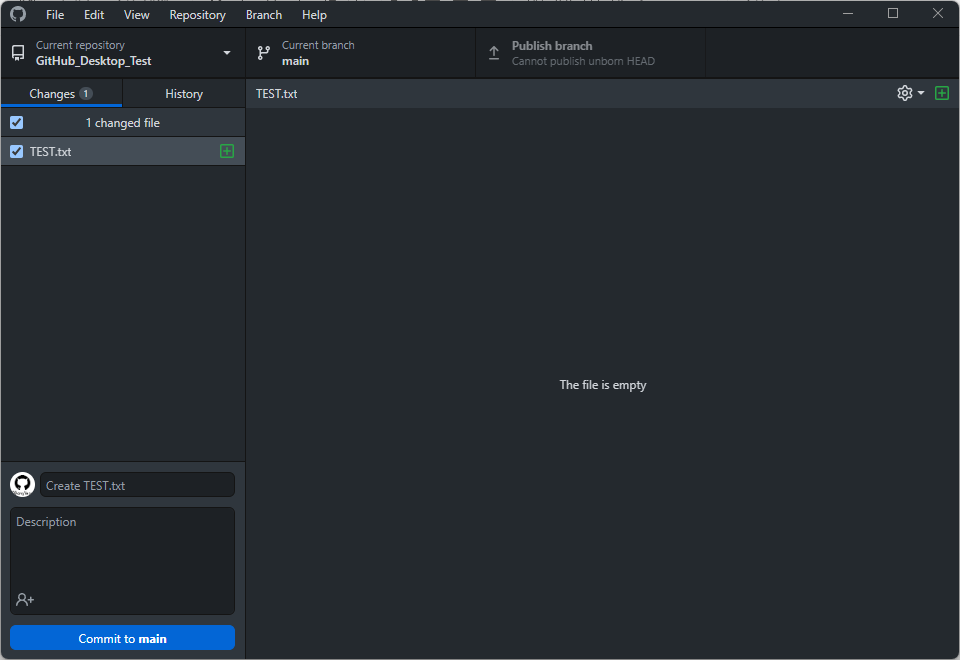Click the commit summary field Create TEST.txt
This screenshot has height=660, width=960.
click(137, 485)
